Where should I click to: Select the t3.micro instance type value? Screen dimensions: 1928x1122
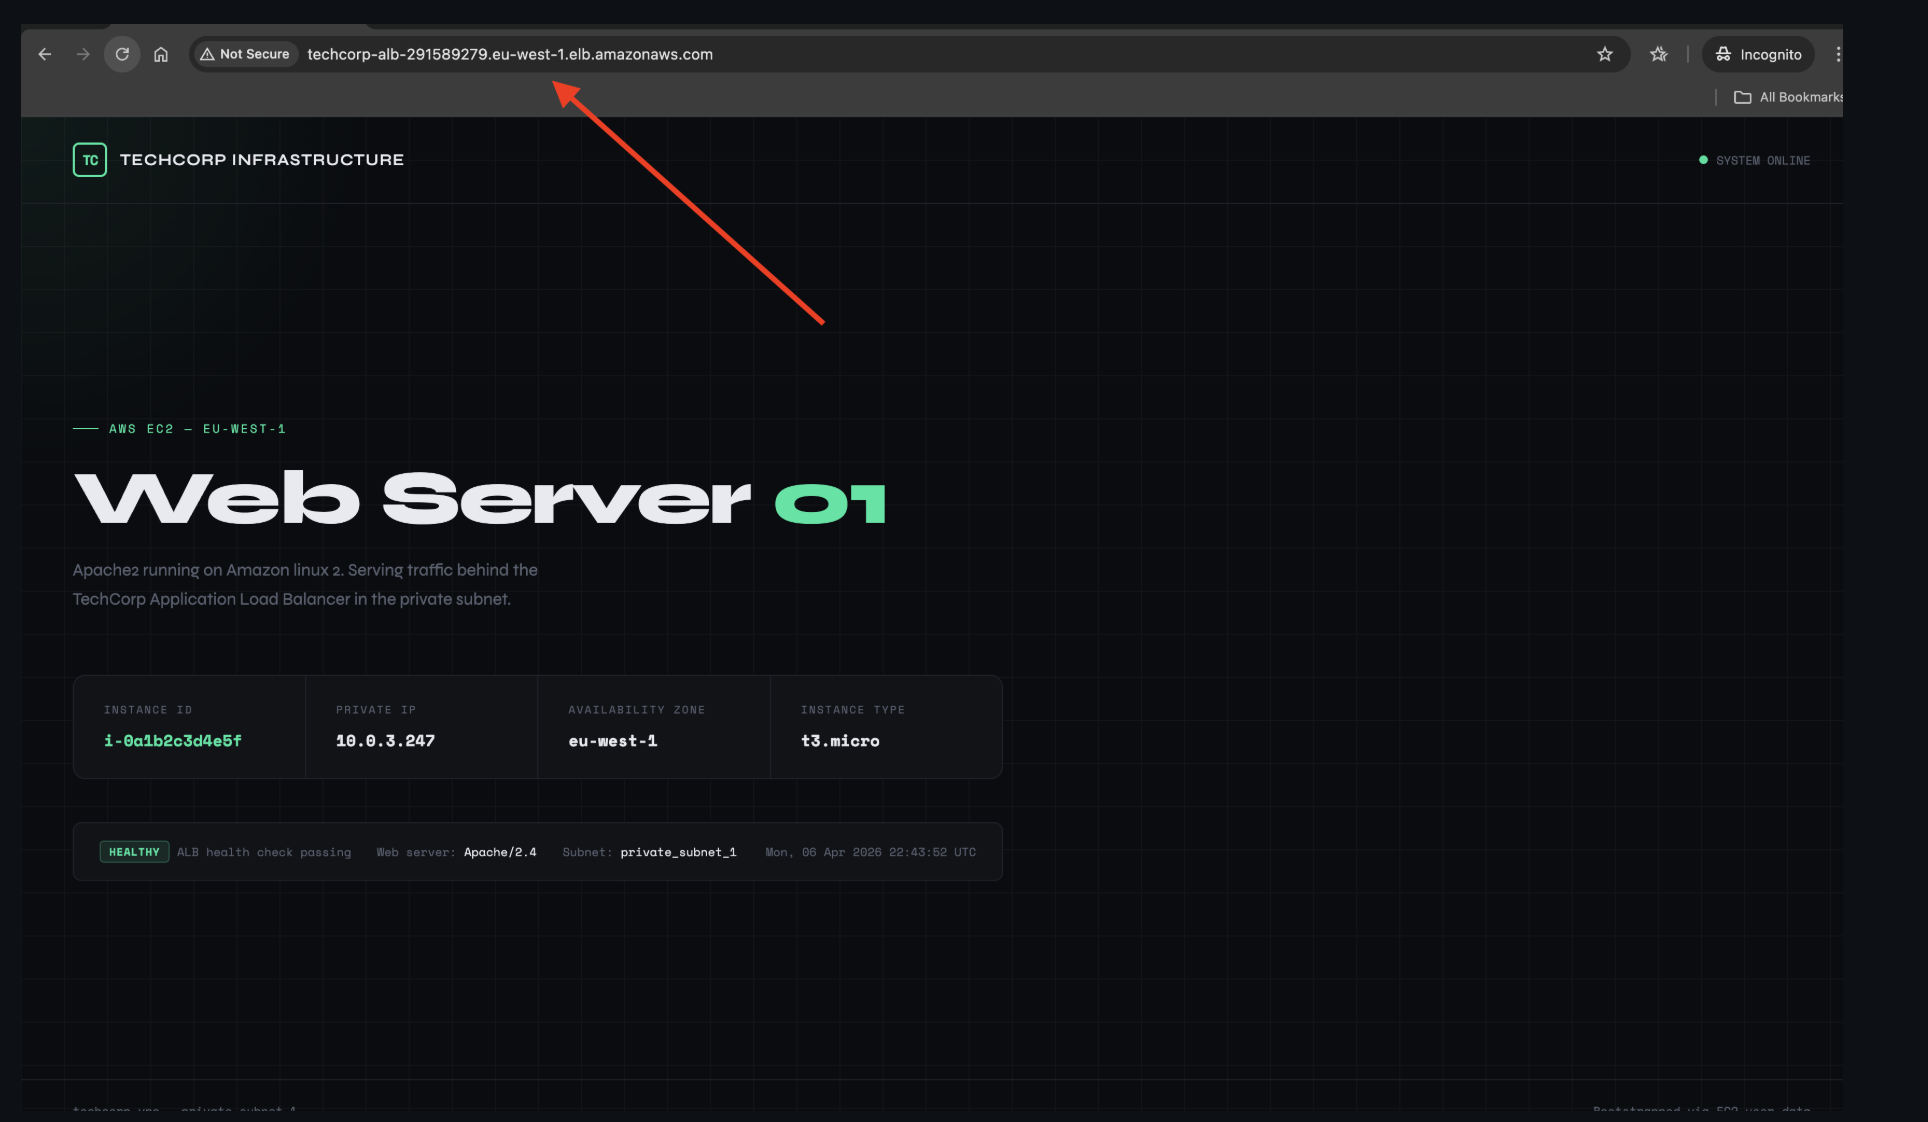[840, 741]
